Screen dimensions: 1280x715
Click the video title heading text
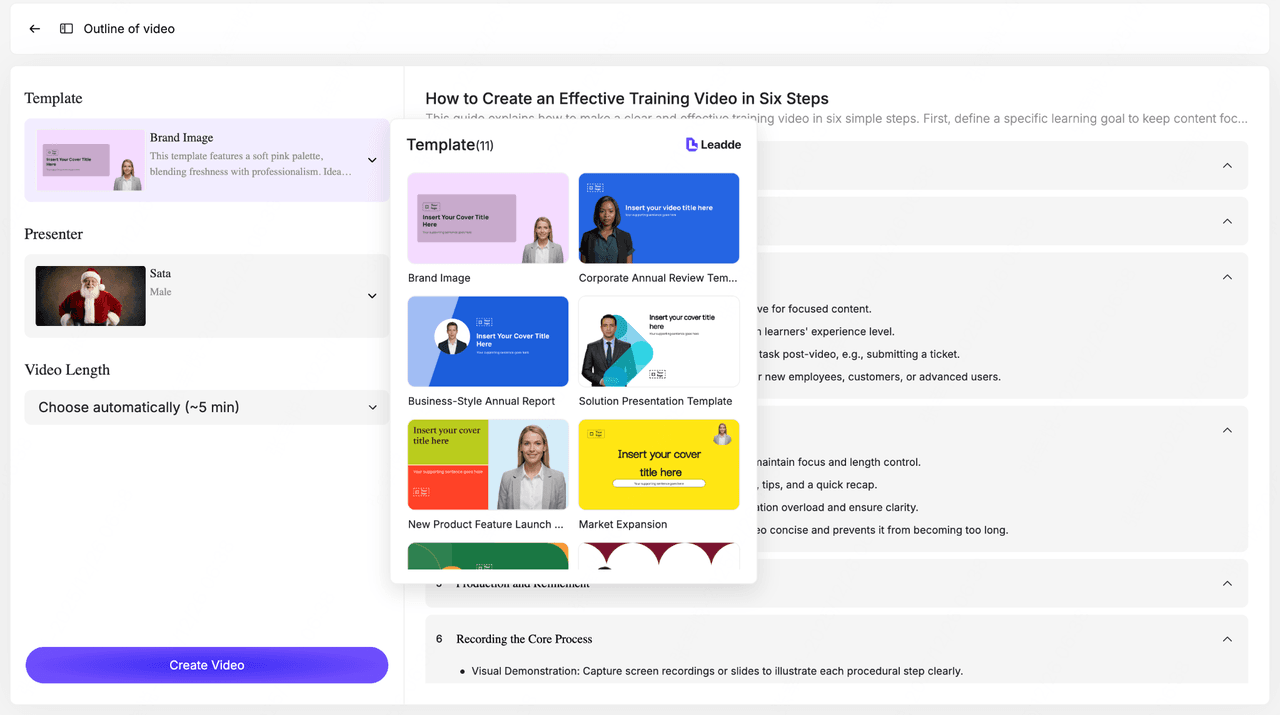[627, 98]
